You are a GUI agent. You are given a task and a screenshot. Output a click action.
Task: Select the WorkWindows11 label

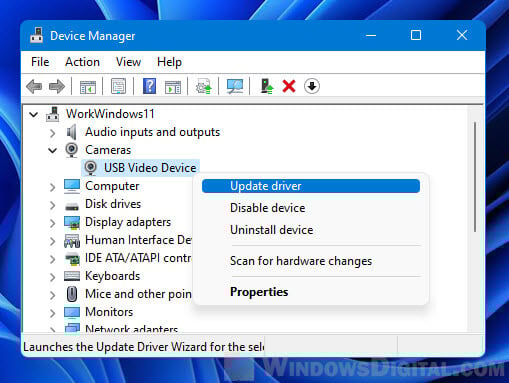click(x=110, y=114)
